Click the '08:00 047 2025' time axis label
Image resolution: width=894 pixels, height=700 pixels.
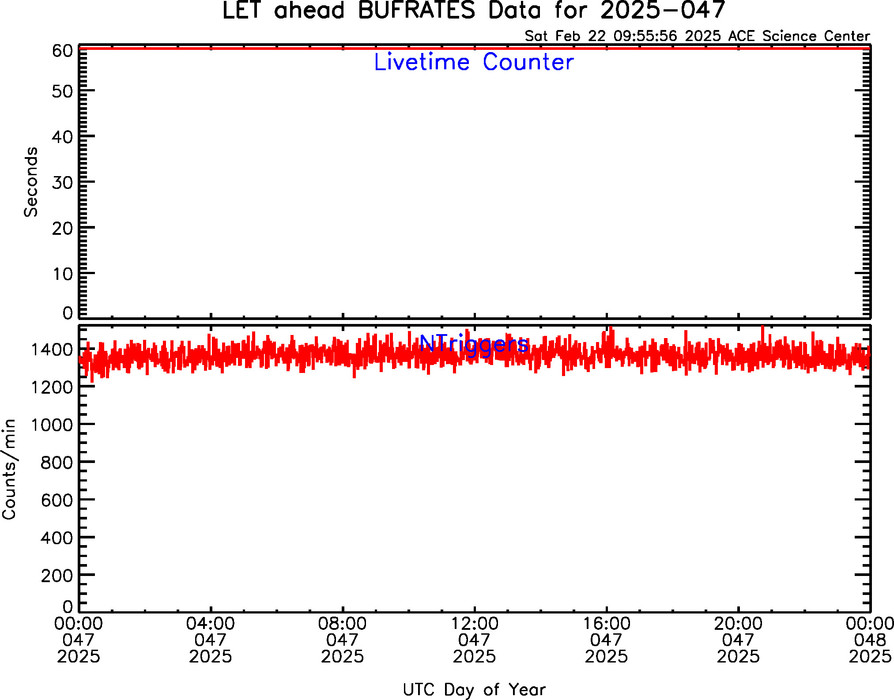point(342,640)
